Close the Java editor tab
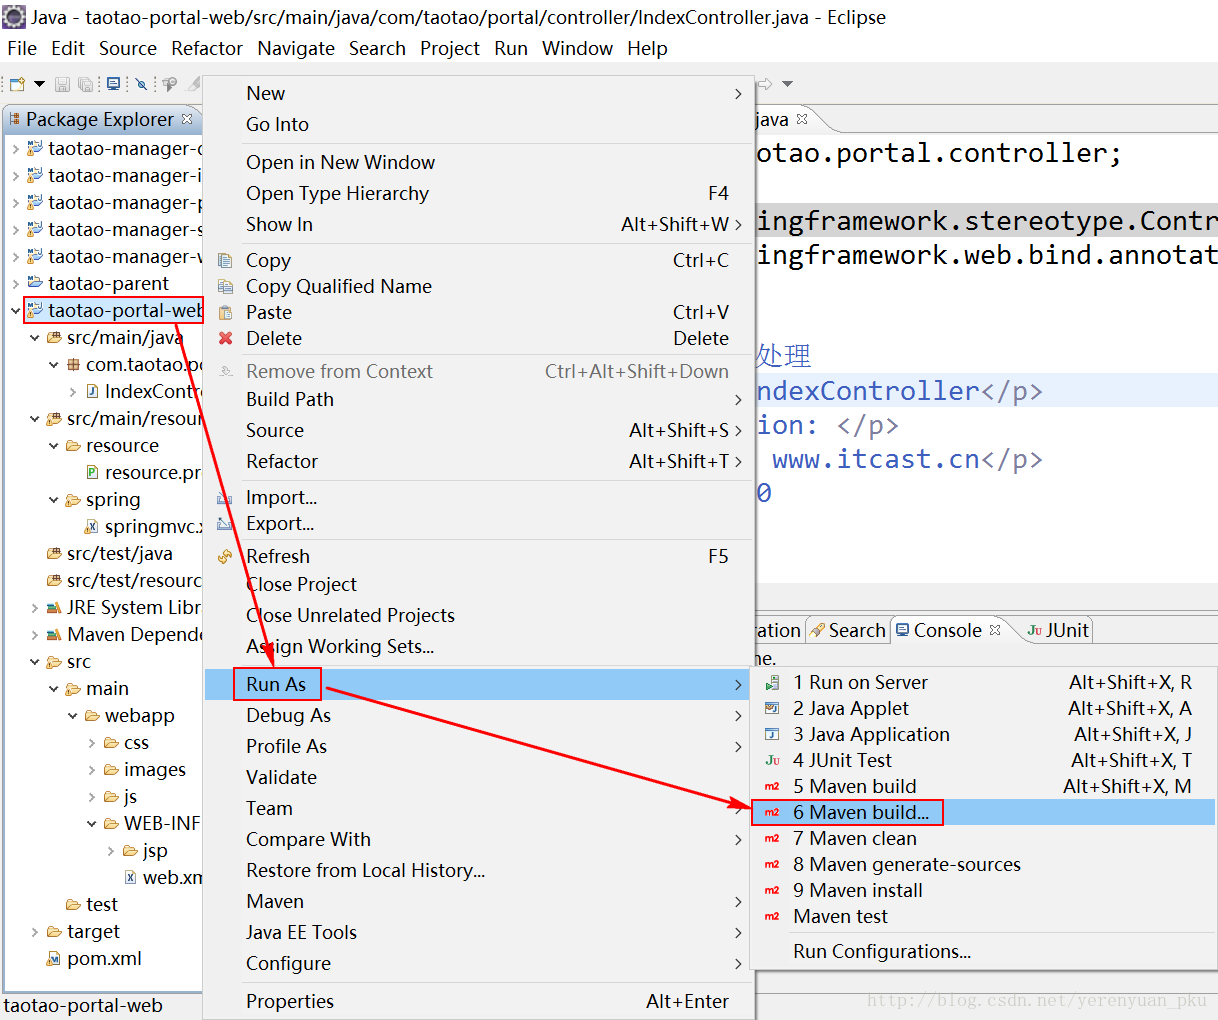 [x=802, y=119]
